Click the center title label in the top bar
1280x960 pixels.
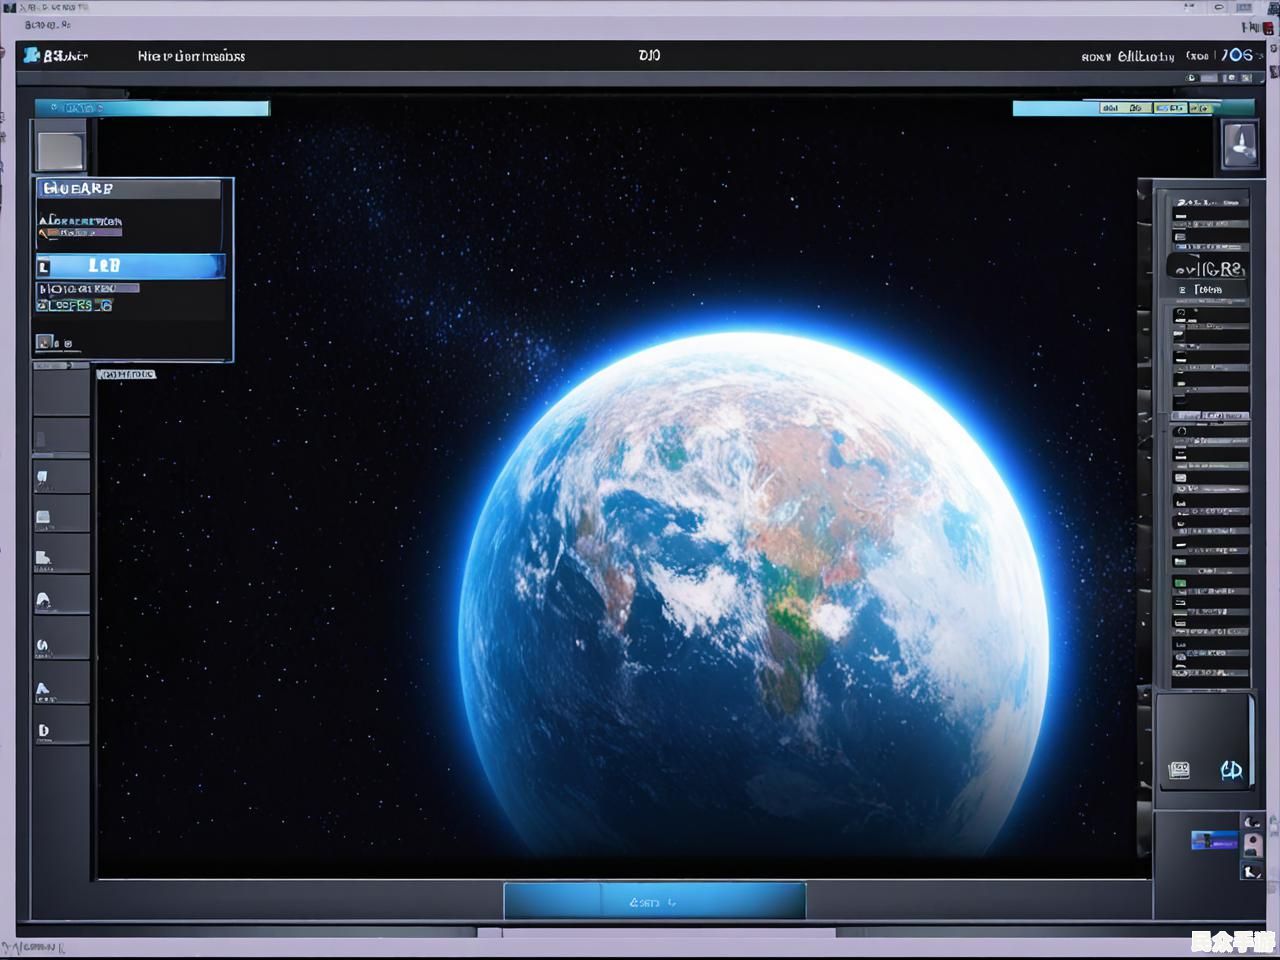point(649,55)
